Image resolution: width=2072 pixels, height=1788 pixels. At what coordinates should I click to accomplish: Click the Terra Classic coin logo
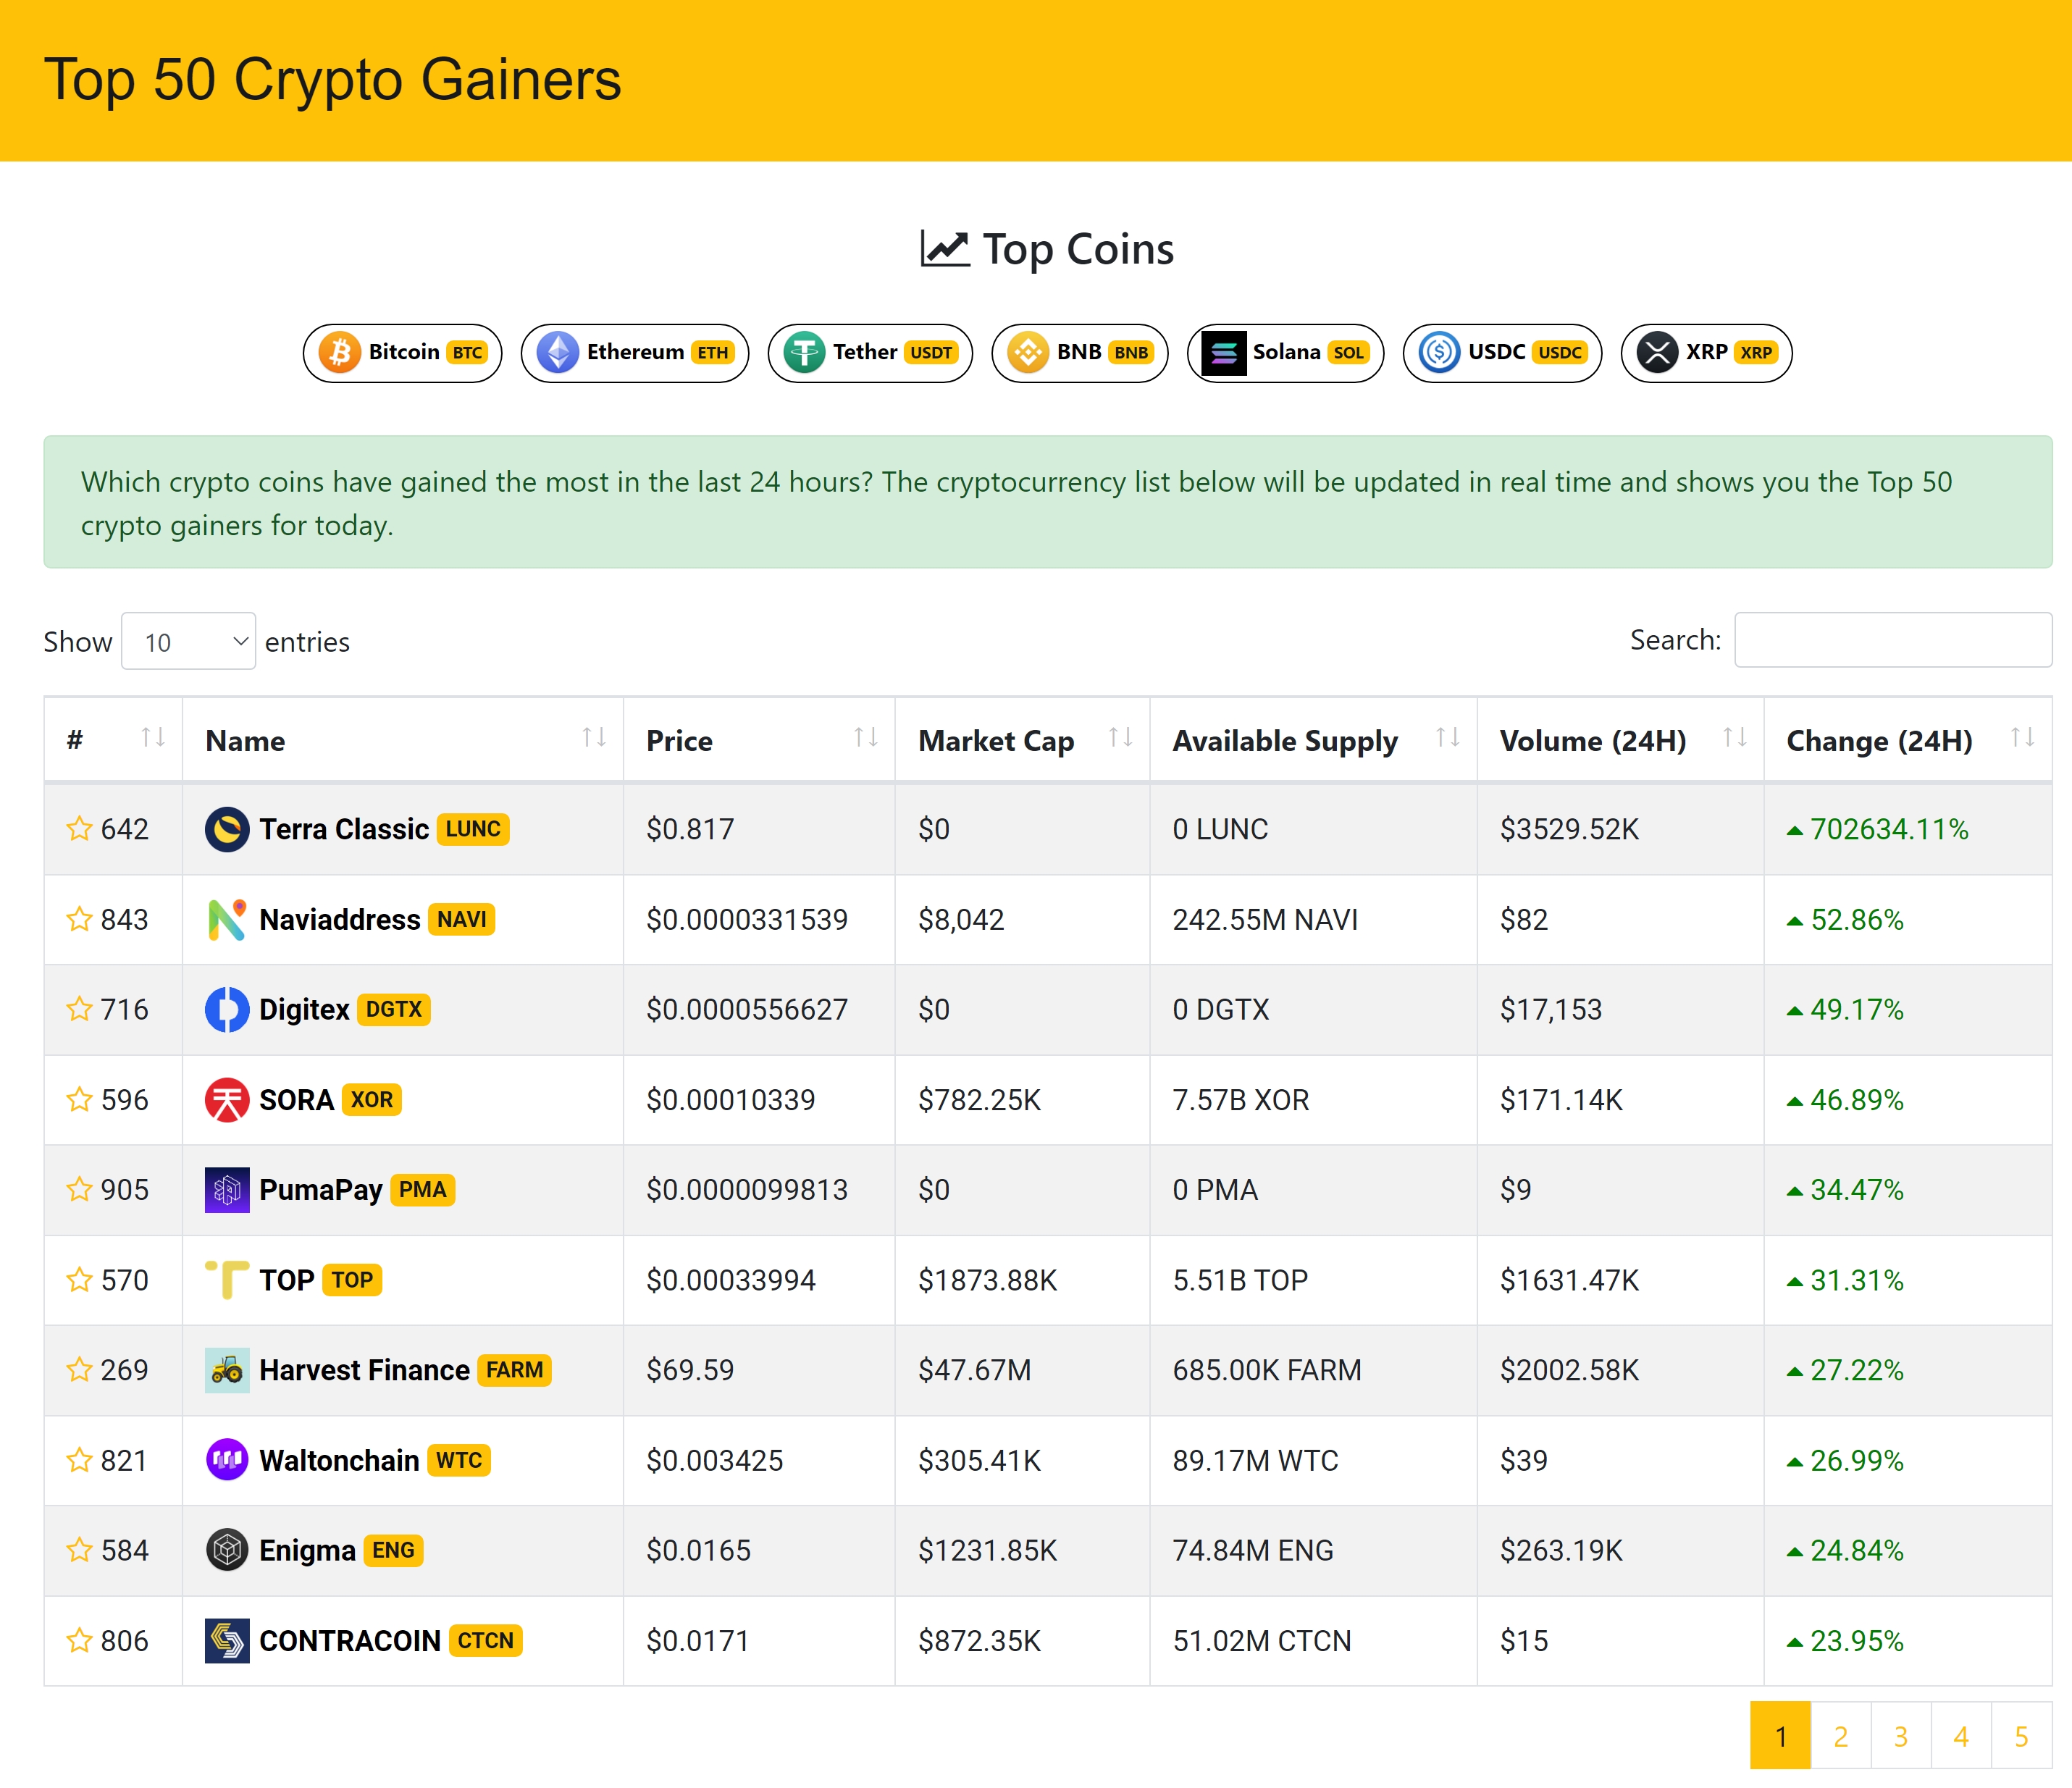point(227,829)
